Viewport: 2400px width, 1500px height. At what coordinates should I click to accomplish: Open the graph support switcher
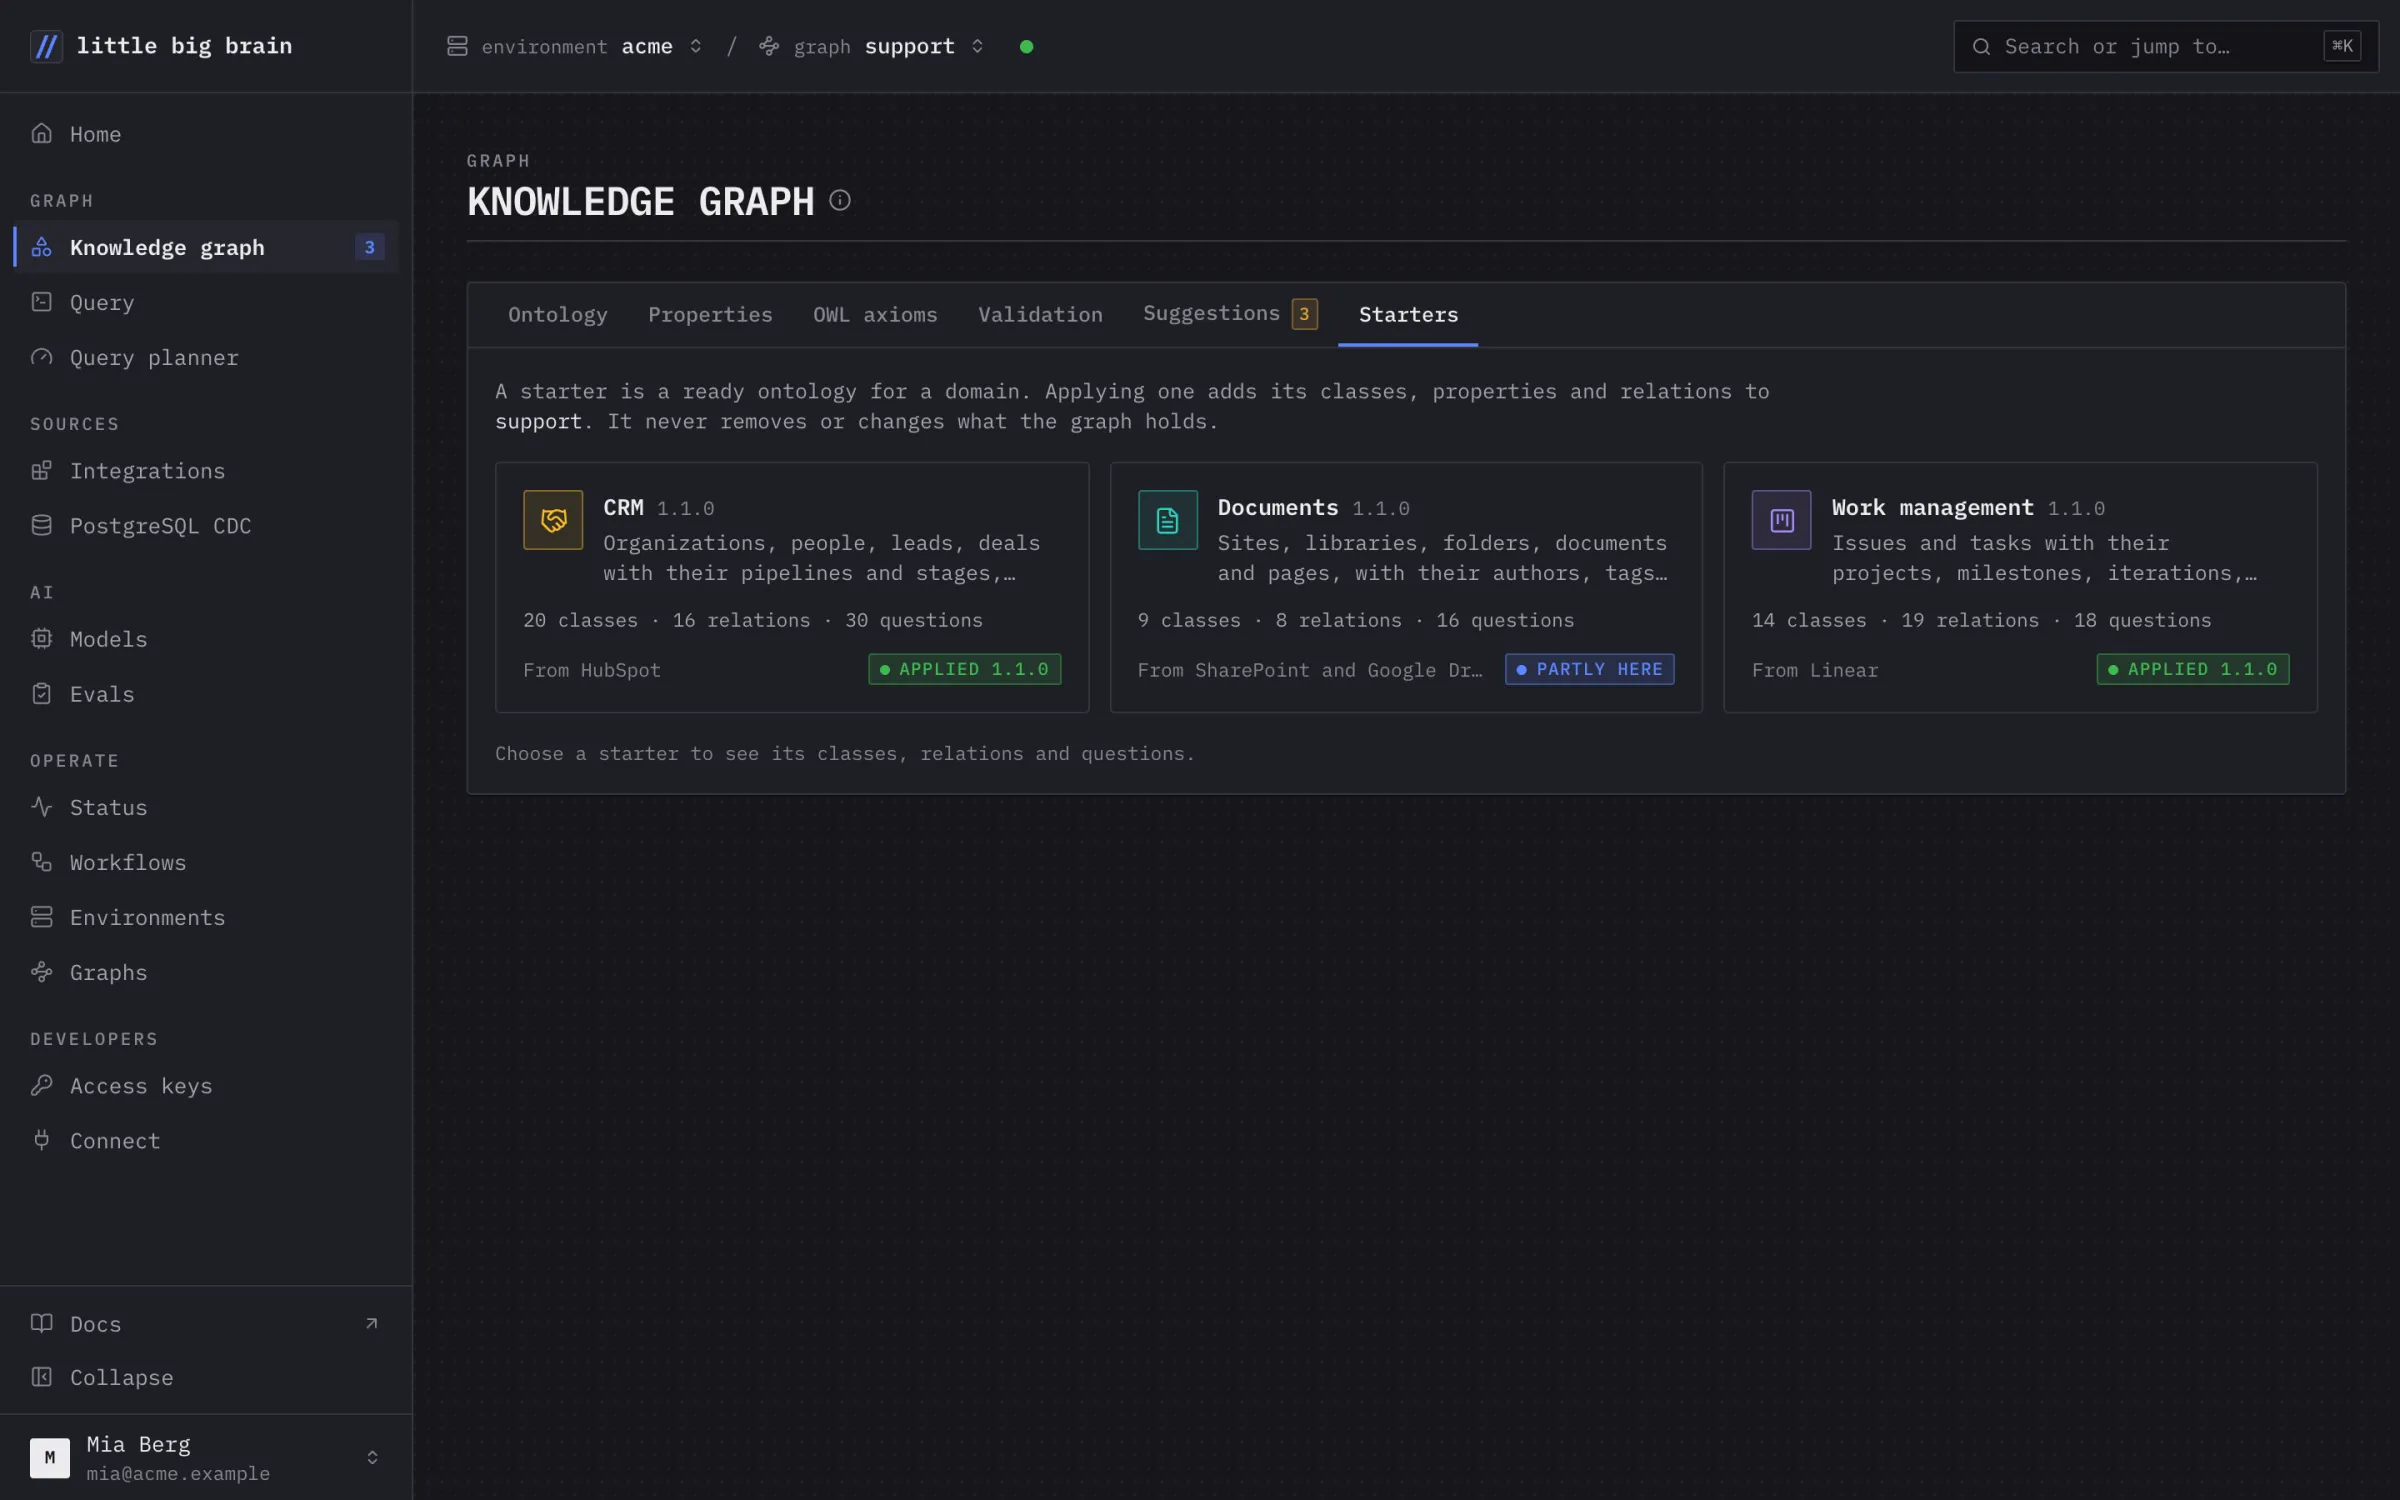(x=872, y=46)
